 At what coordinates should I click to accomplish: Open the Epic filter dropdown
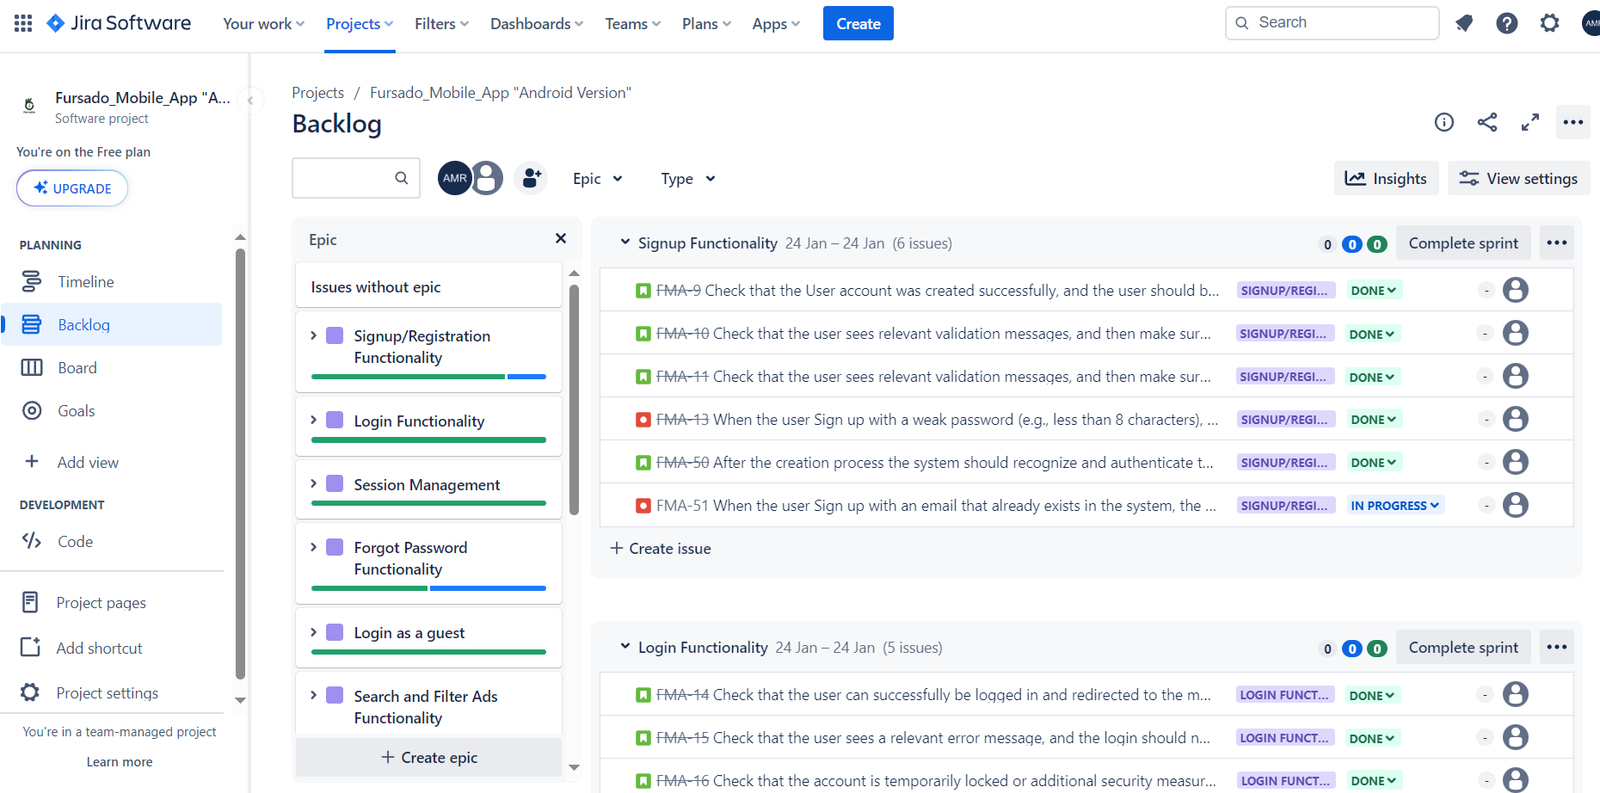click(x=597, y=179)
